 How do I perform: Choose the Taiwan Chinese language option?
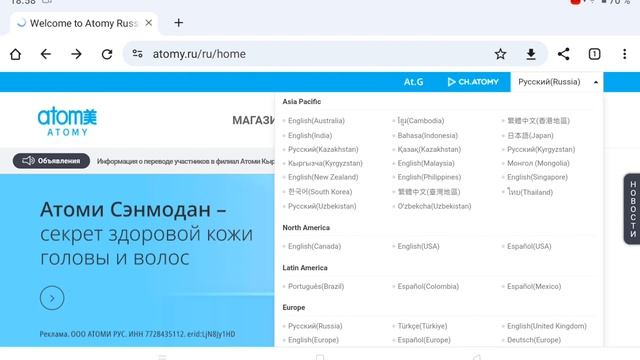pyautogui.click(x=429, y=192)
